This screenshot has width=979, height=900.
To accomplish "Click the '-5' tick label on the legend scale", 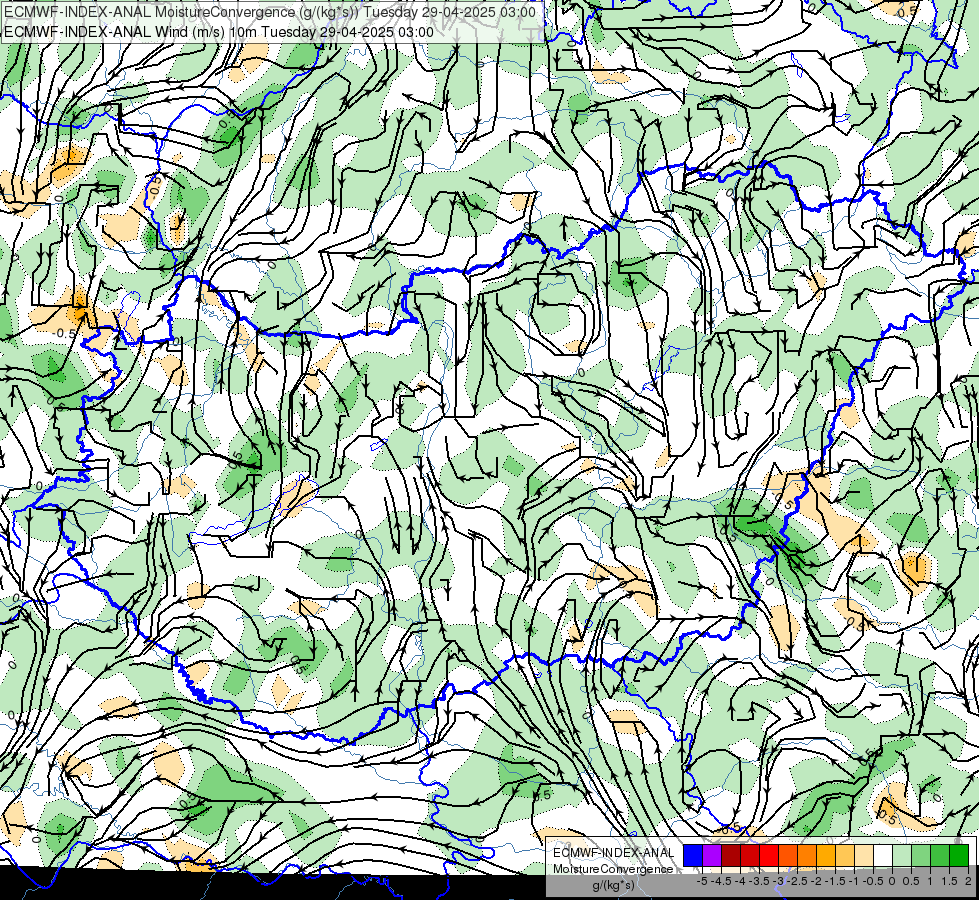I will (x=702, y=881).
